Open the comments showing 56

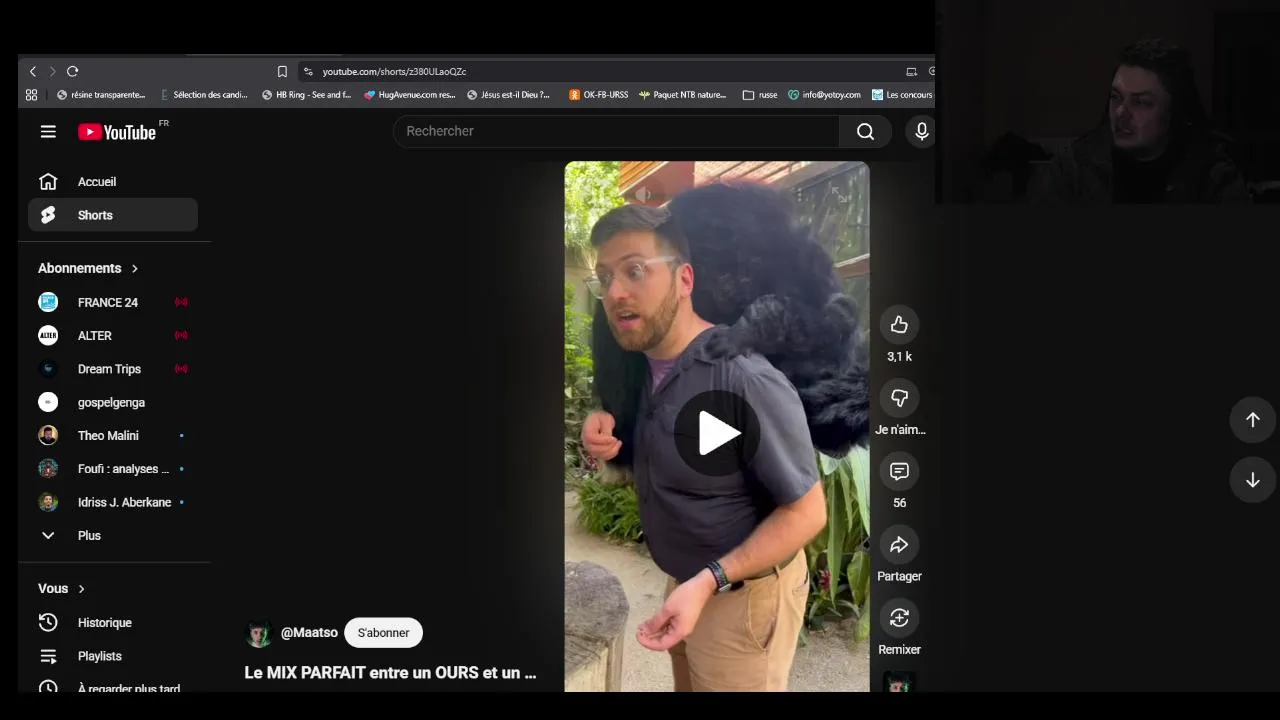click(x=899, y=471)
